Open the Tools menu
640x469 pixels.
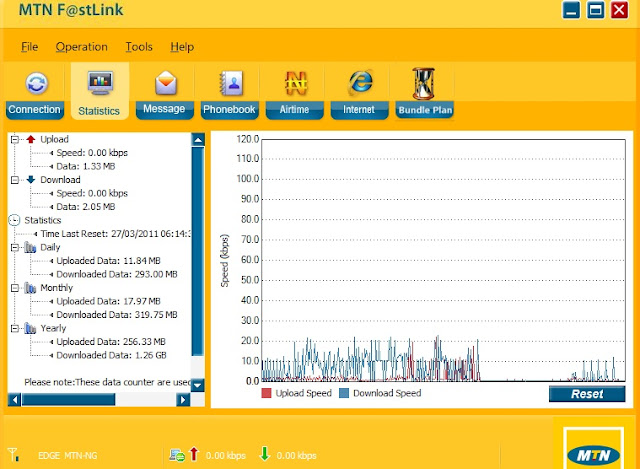(139, 47)
